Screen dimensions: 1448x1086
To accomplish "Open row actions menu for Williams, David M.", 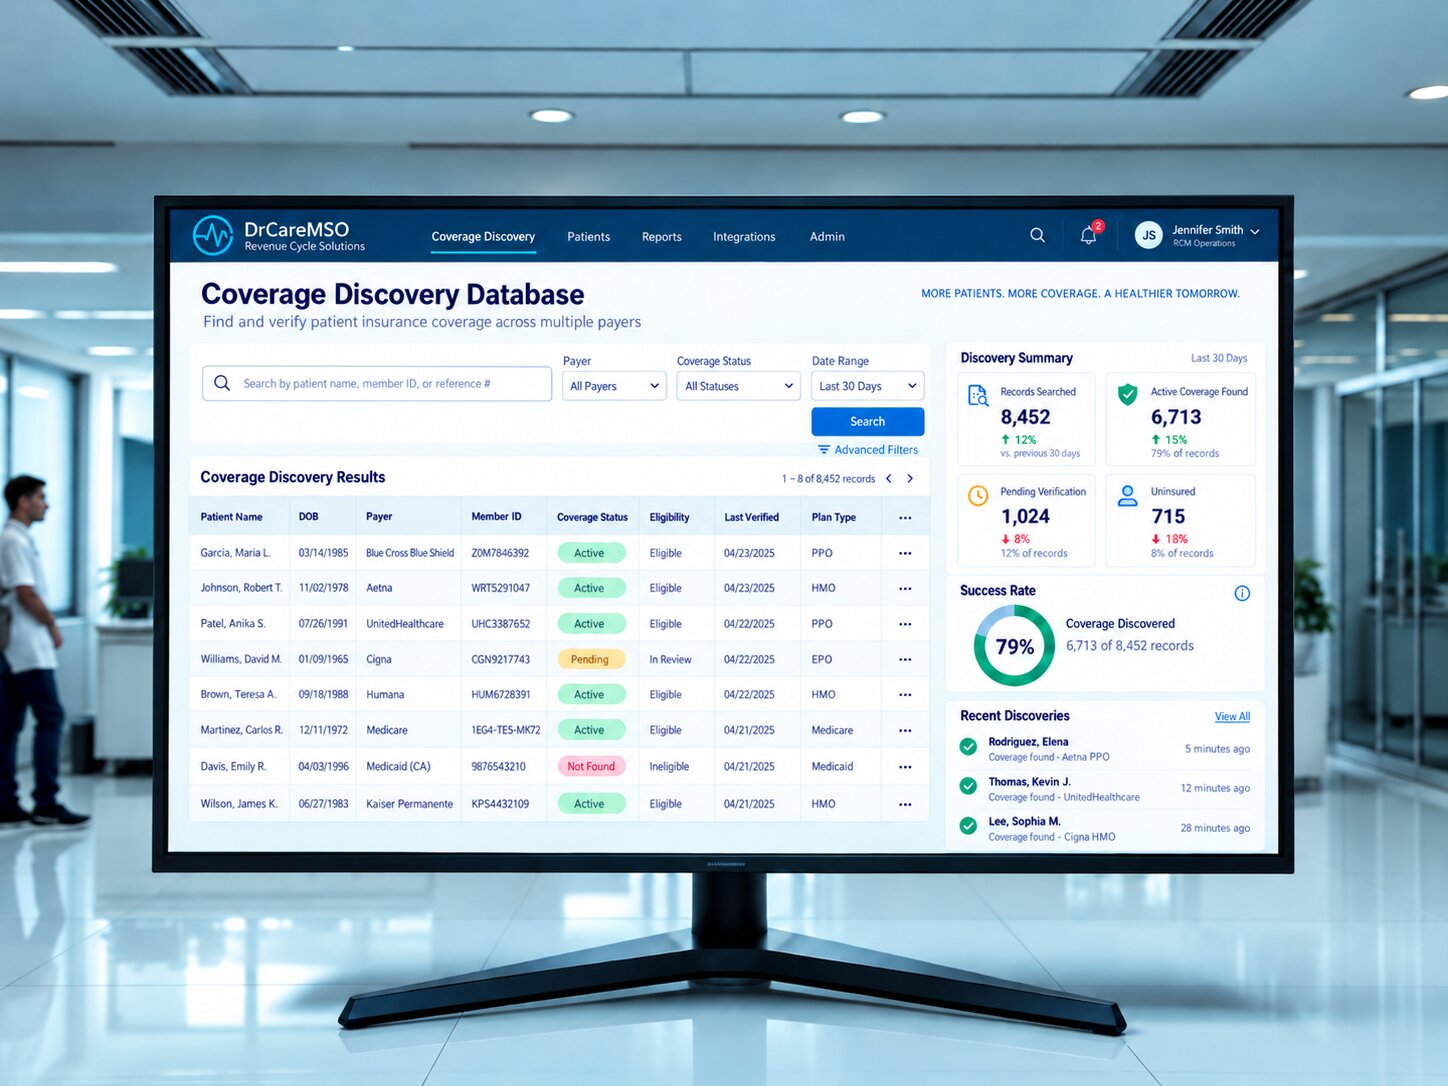I will pos(905,660).
